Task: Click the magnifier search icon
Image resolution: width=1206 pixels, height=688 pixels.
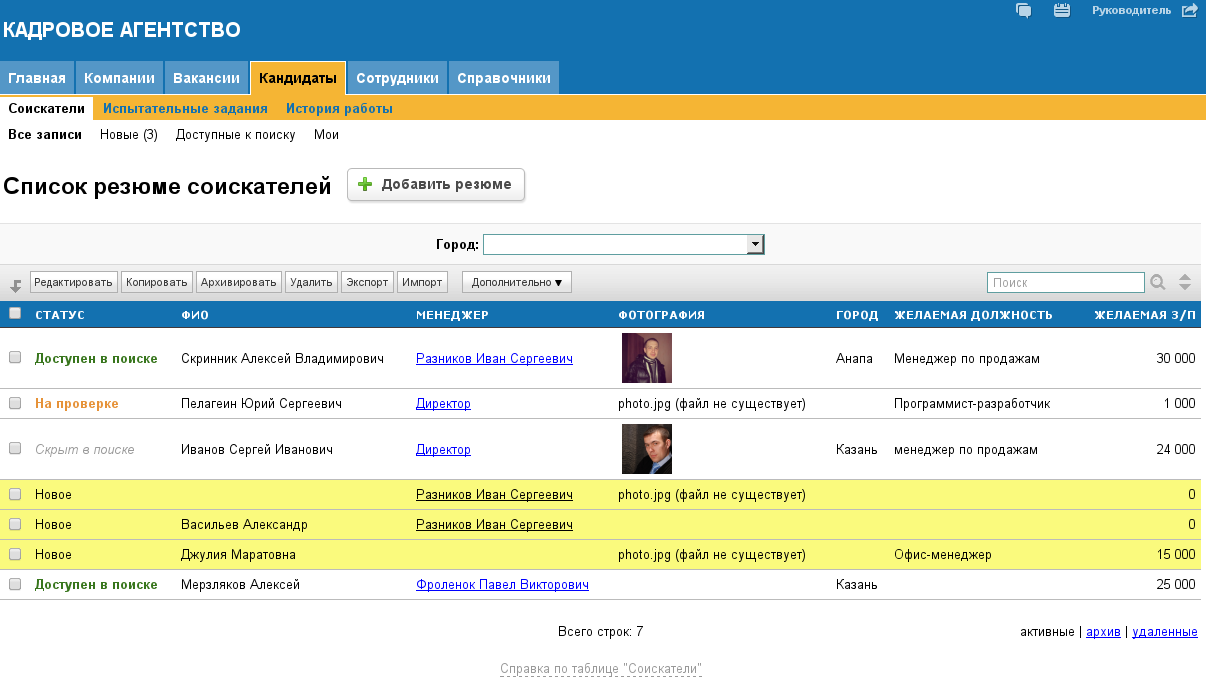Action: click(1158, 282)
